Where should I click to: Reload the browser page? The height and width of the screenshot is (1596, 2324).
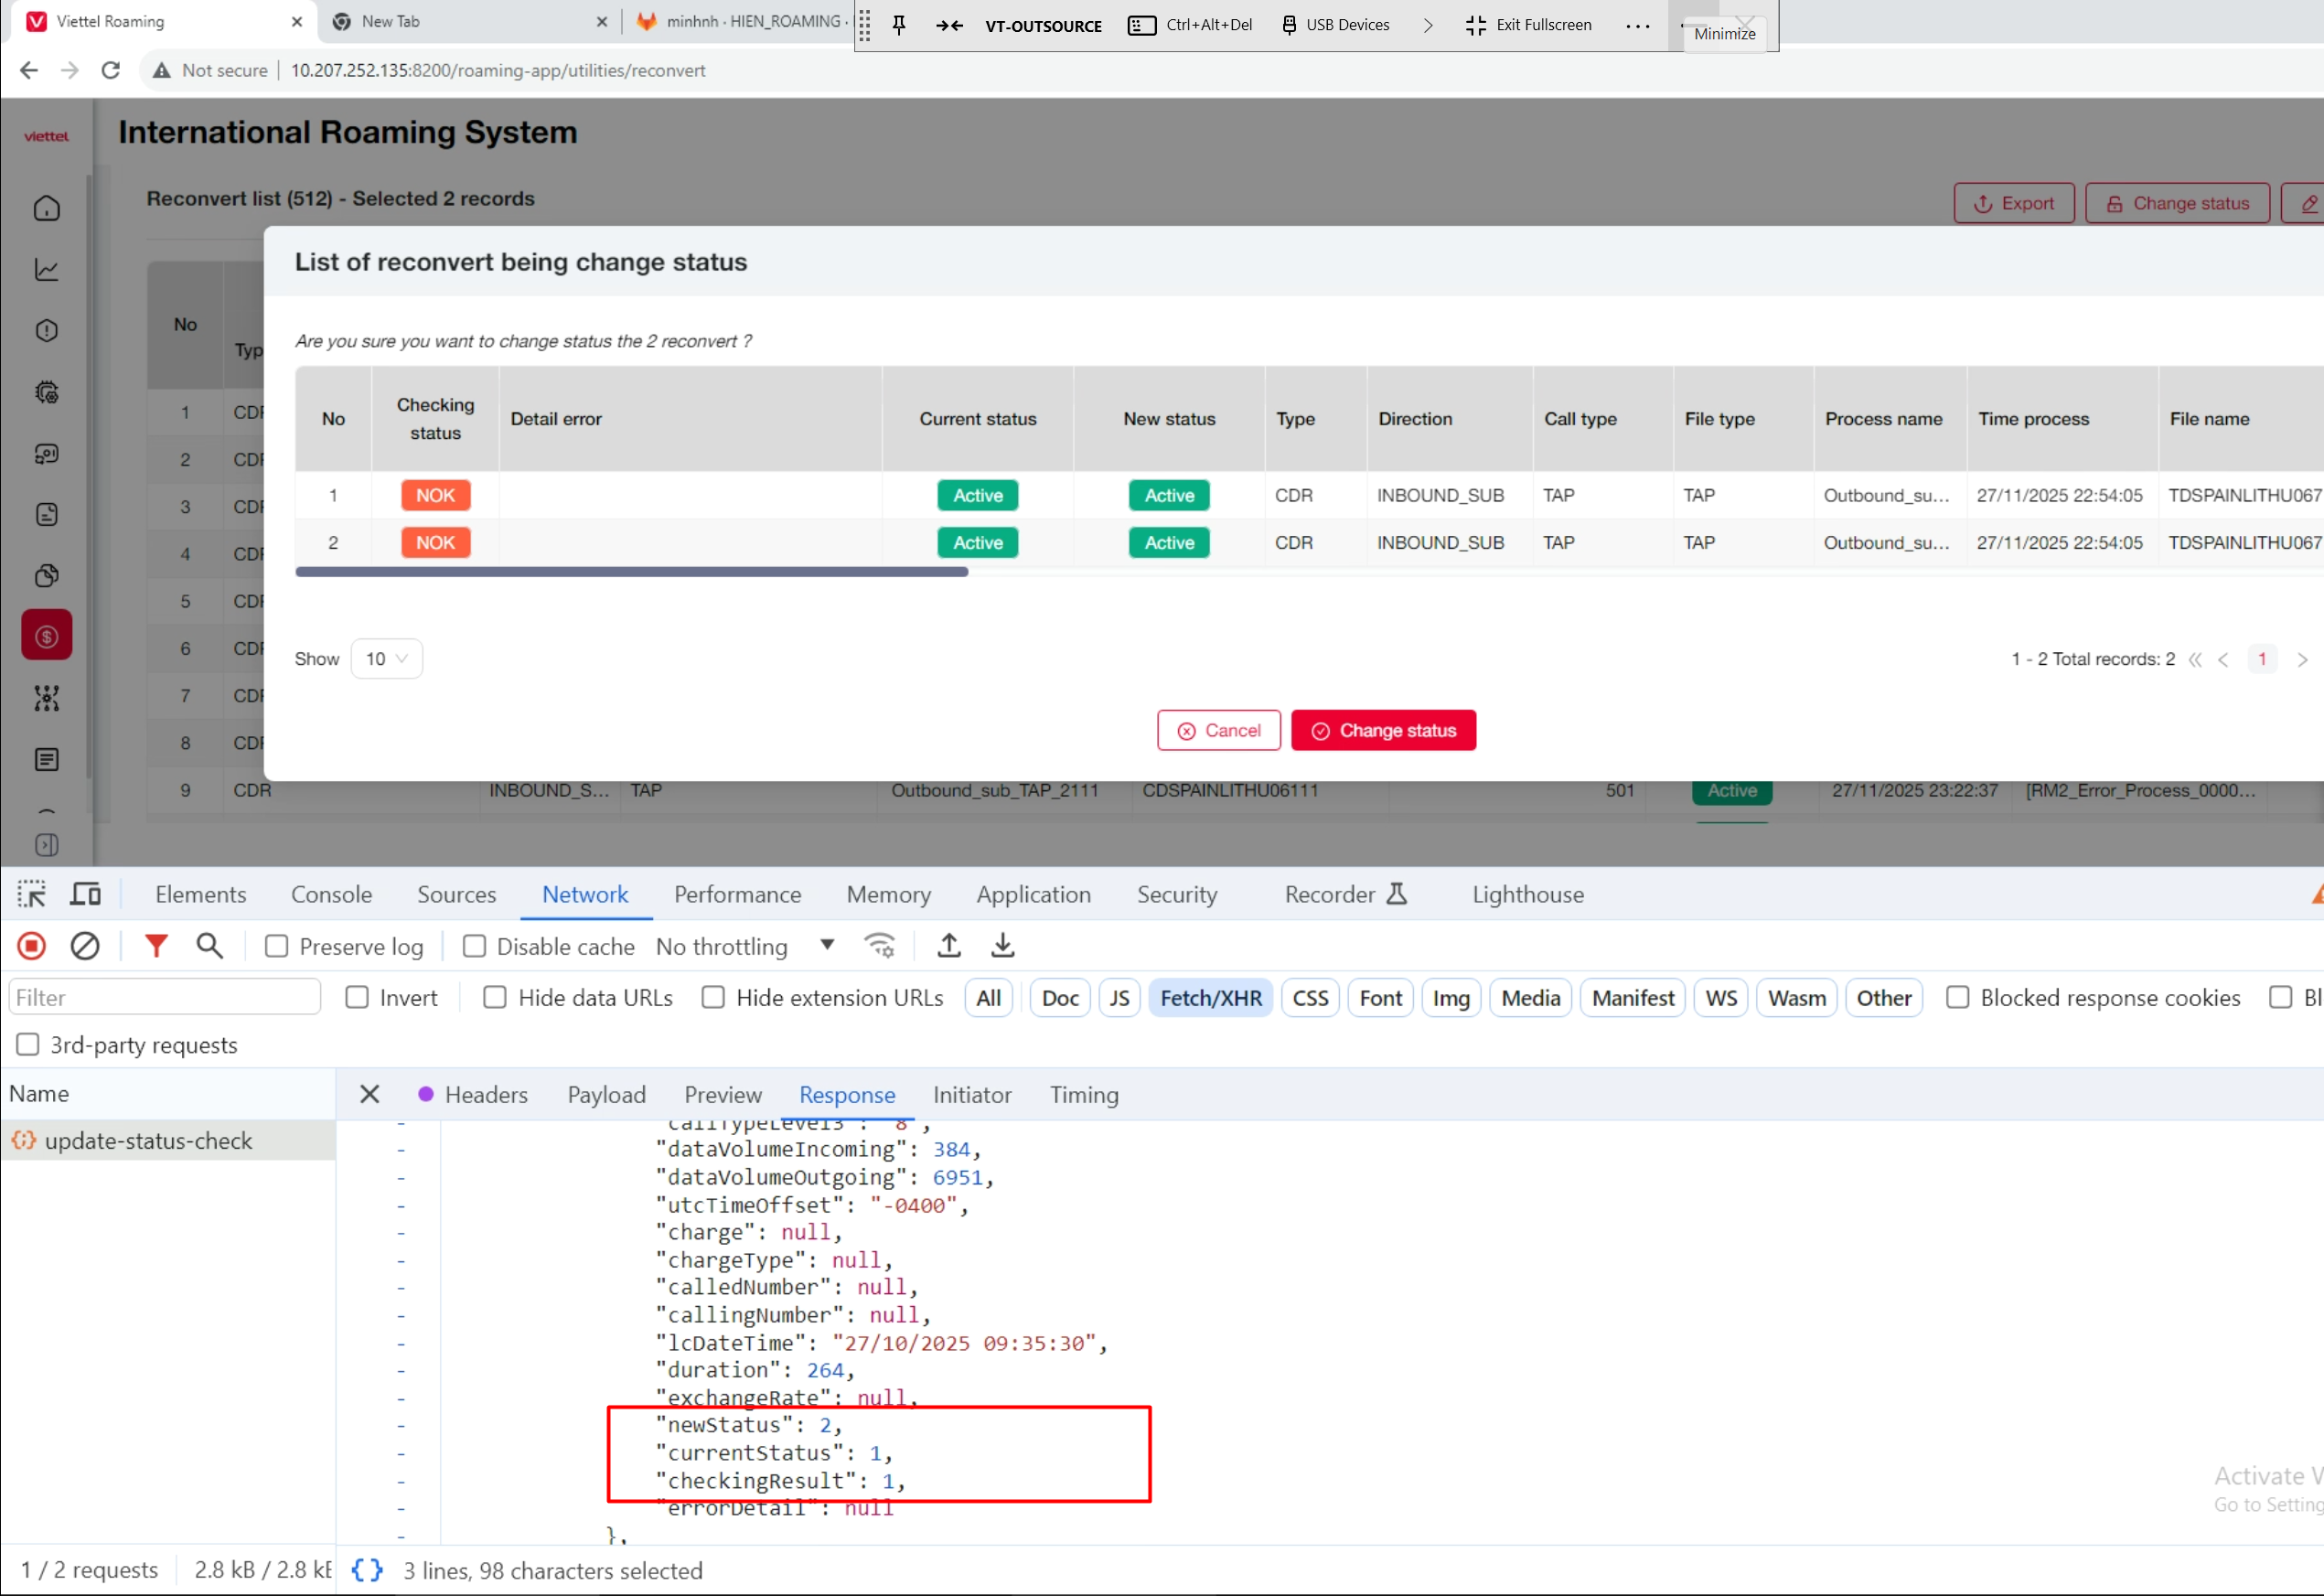point(111,70)
